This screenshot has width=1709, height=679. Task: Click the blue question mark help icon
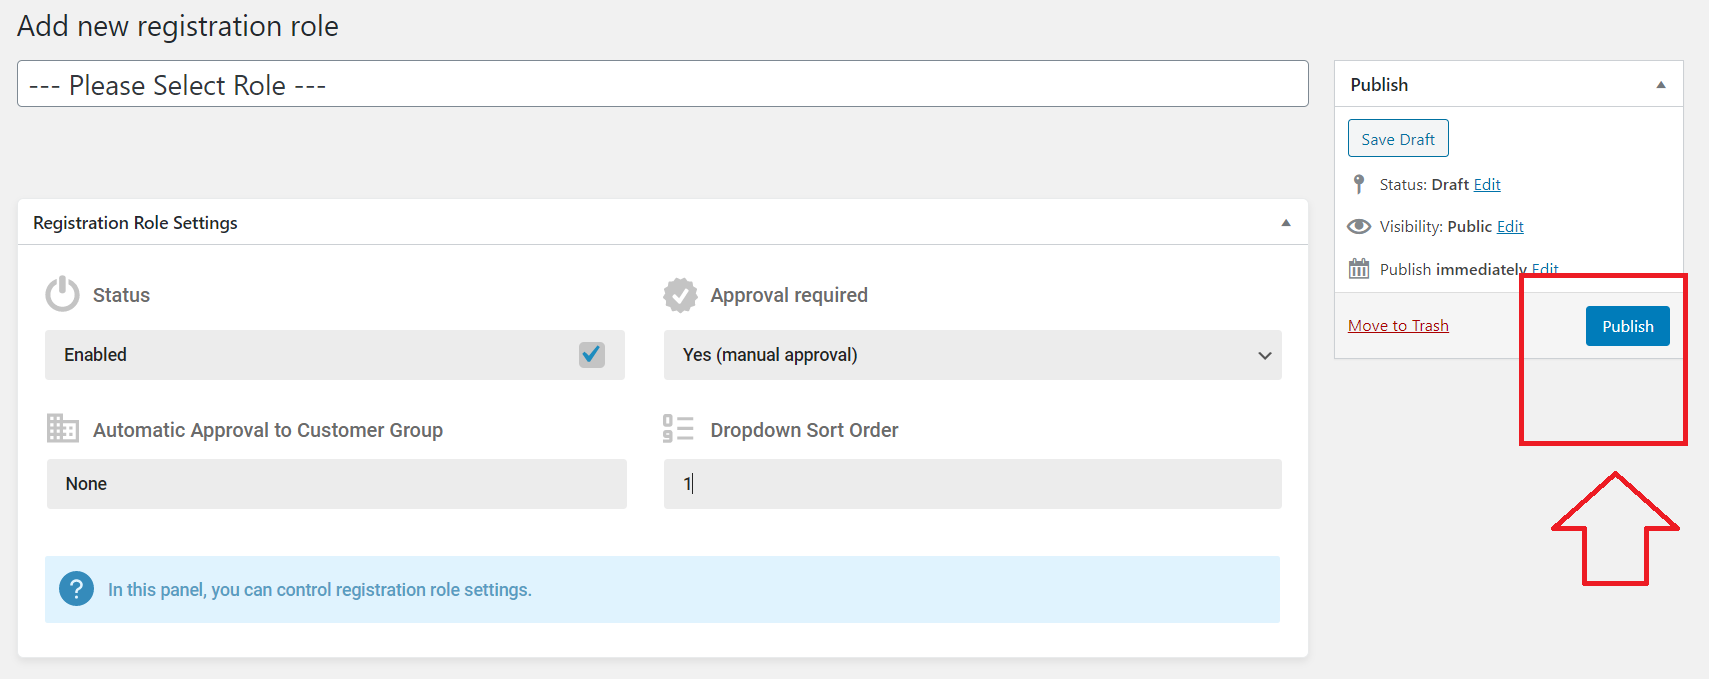click(76, 589)
